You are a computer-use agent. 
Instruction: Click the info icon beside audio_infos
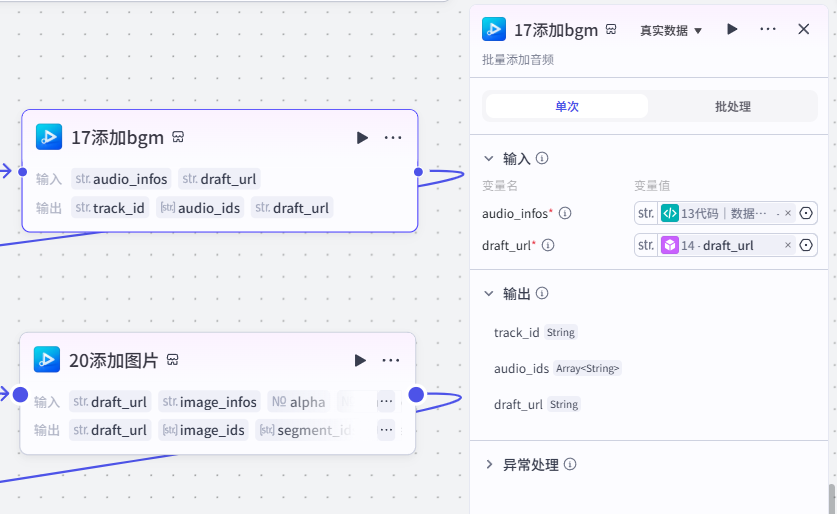565,213
